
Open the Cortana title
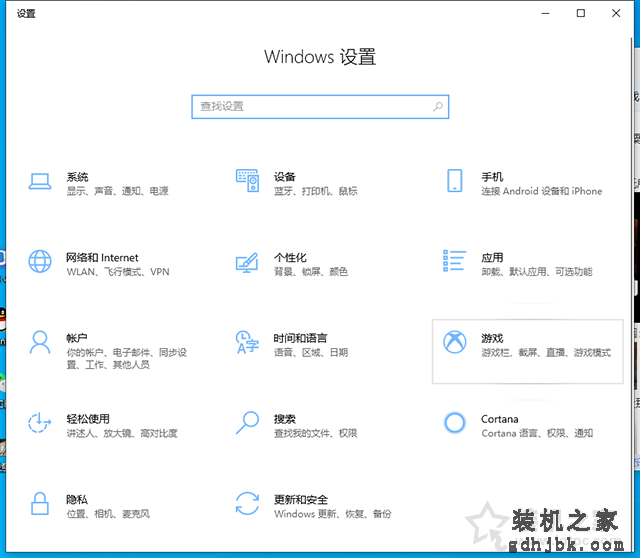pyautogui.click(x=500, y=419)
